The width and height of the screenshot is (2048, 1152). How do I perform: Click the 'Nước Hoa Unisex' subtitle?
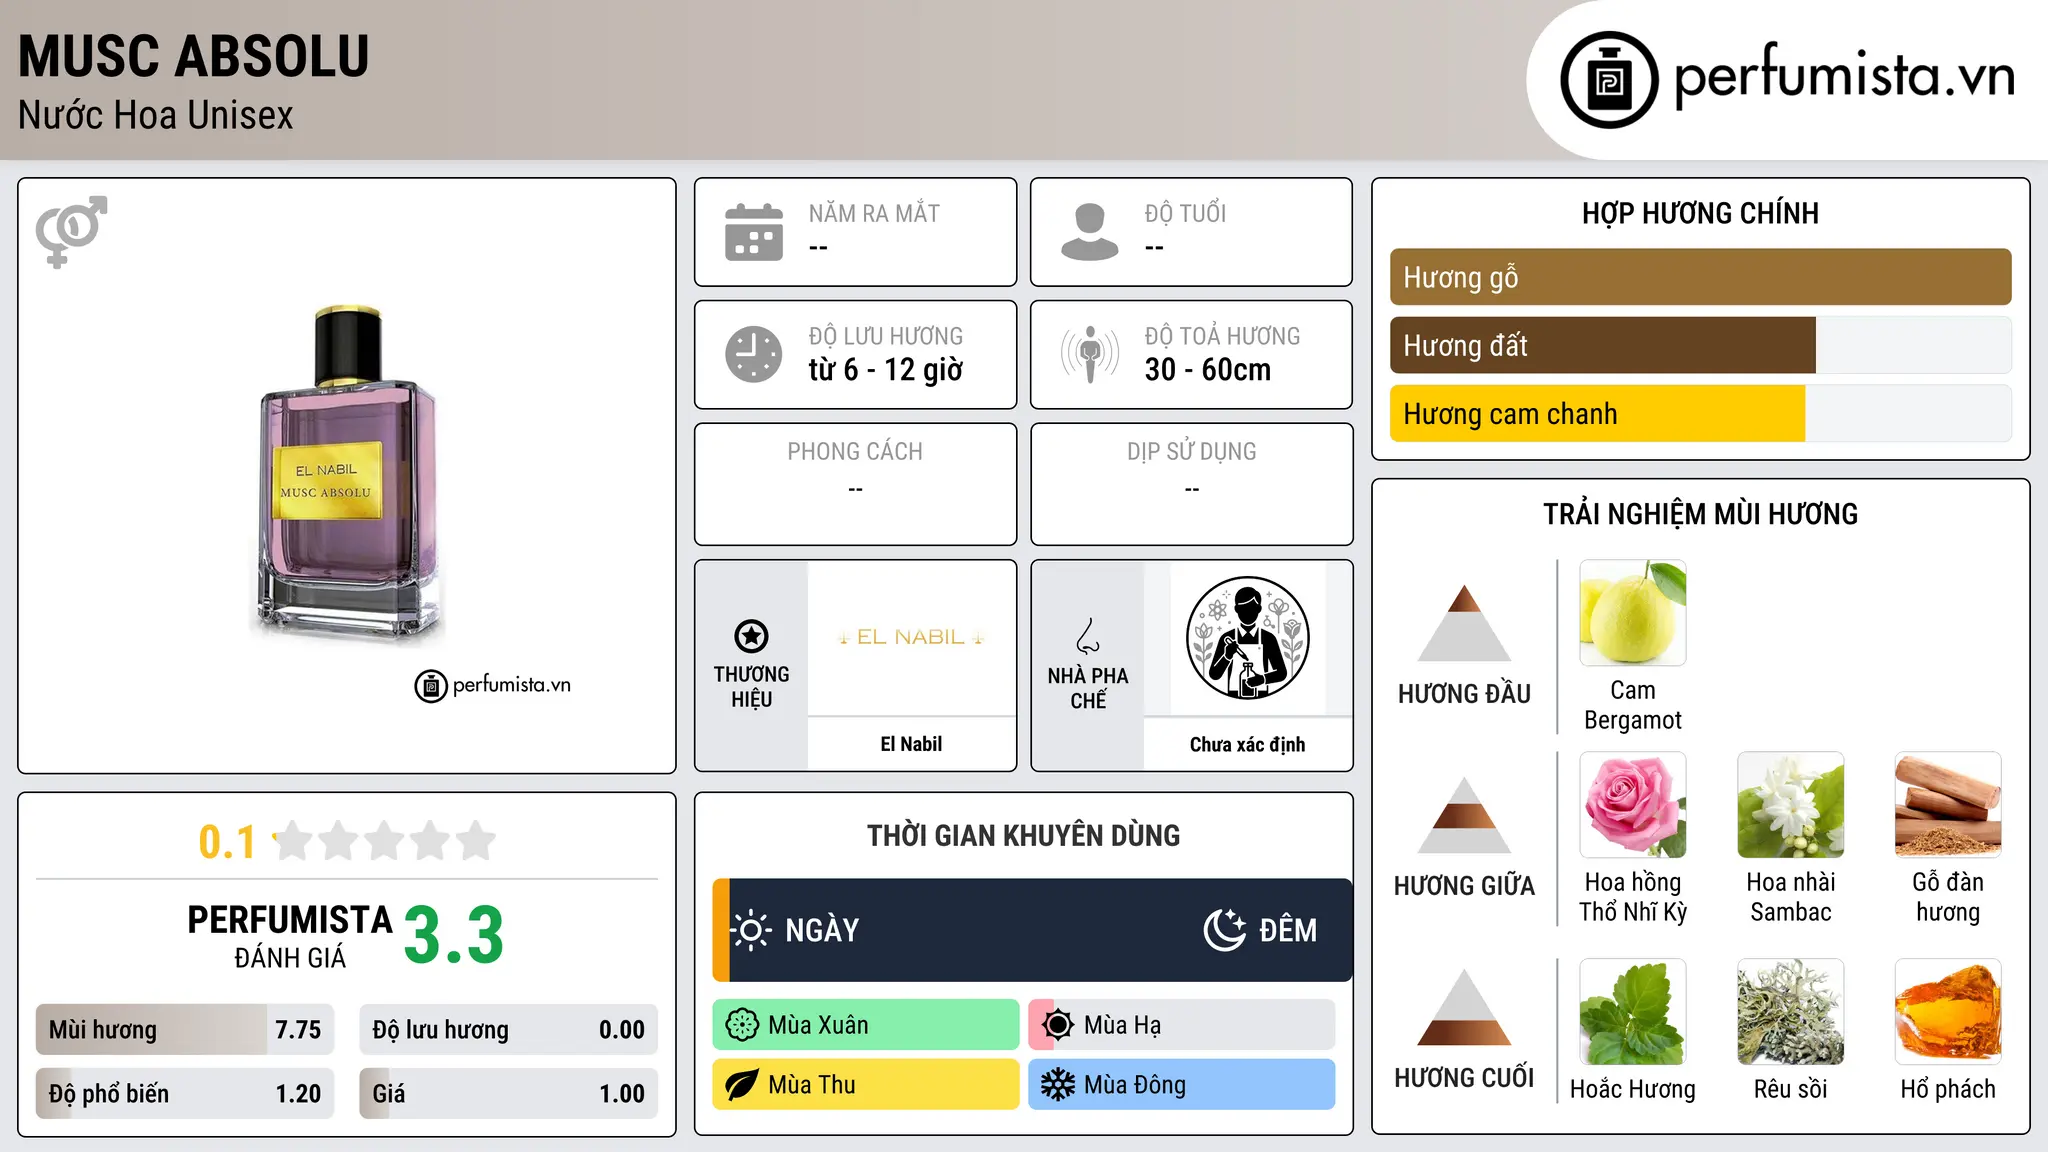[x=156, y=116]
